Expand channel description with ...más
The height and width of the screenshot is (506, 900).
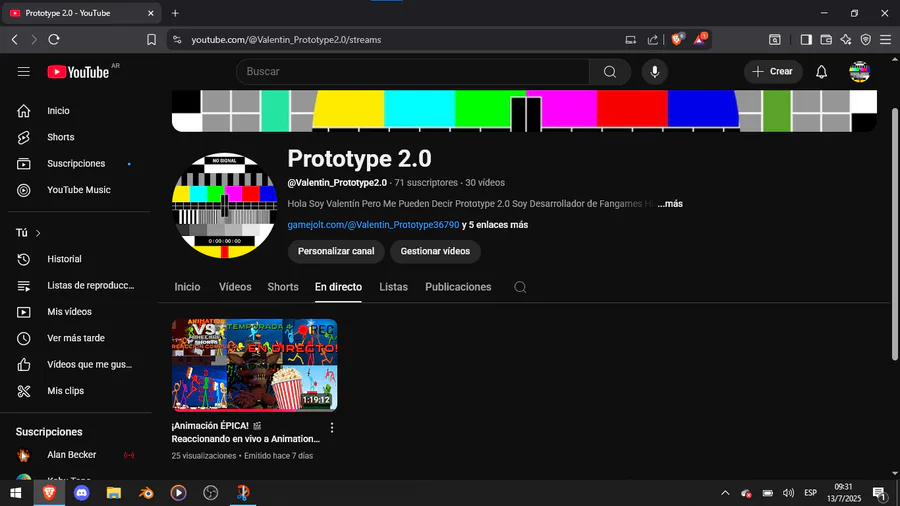tap(670, 204)
